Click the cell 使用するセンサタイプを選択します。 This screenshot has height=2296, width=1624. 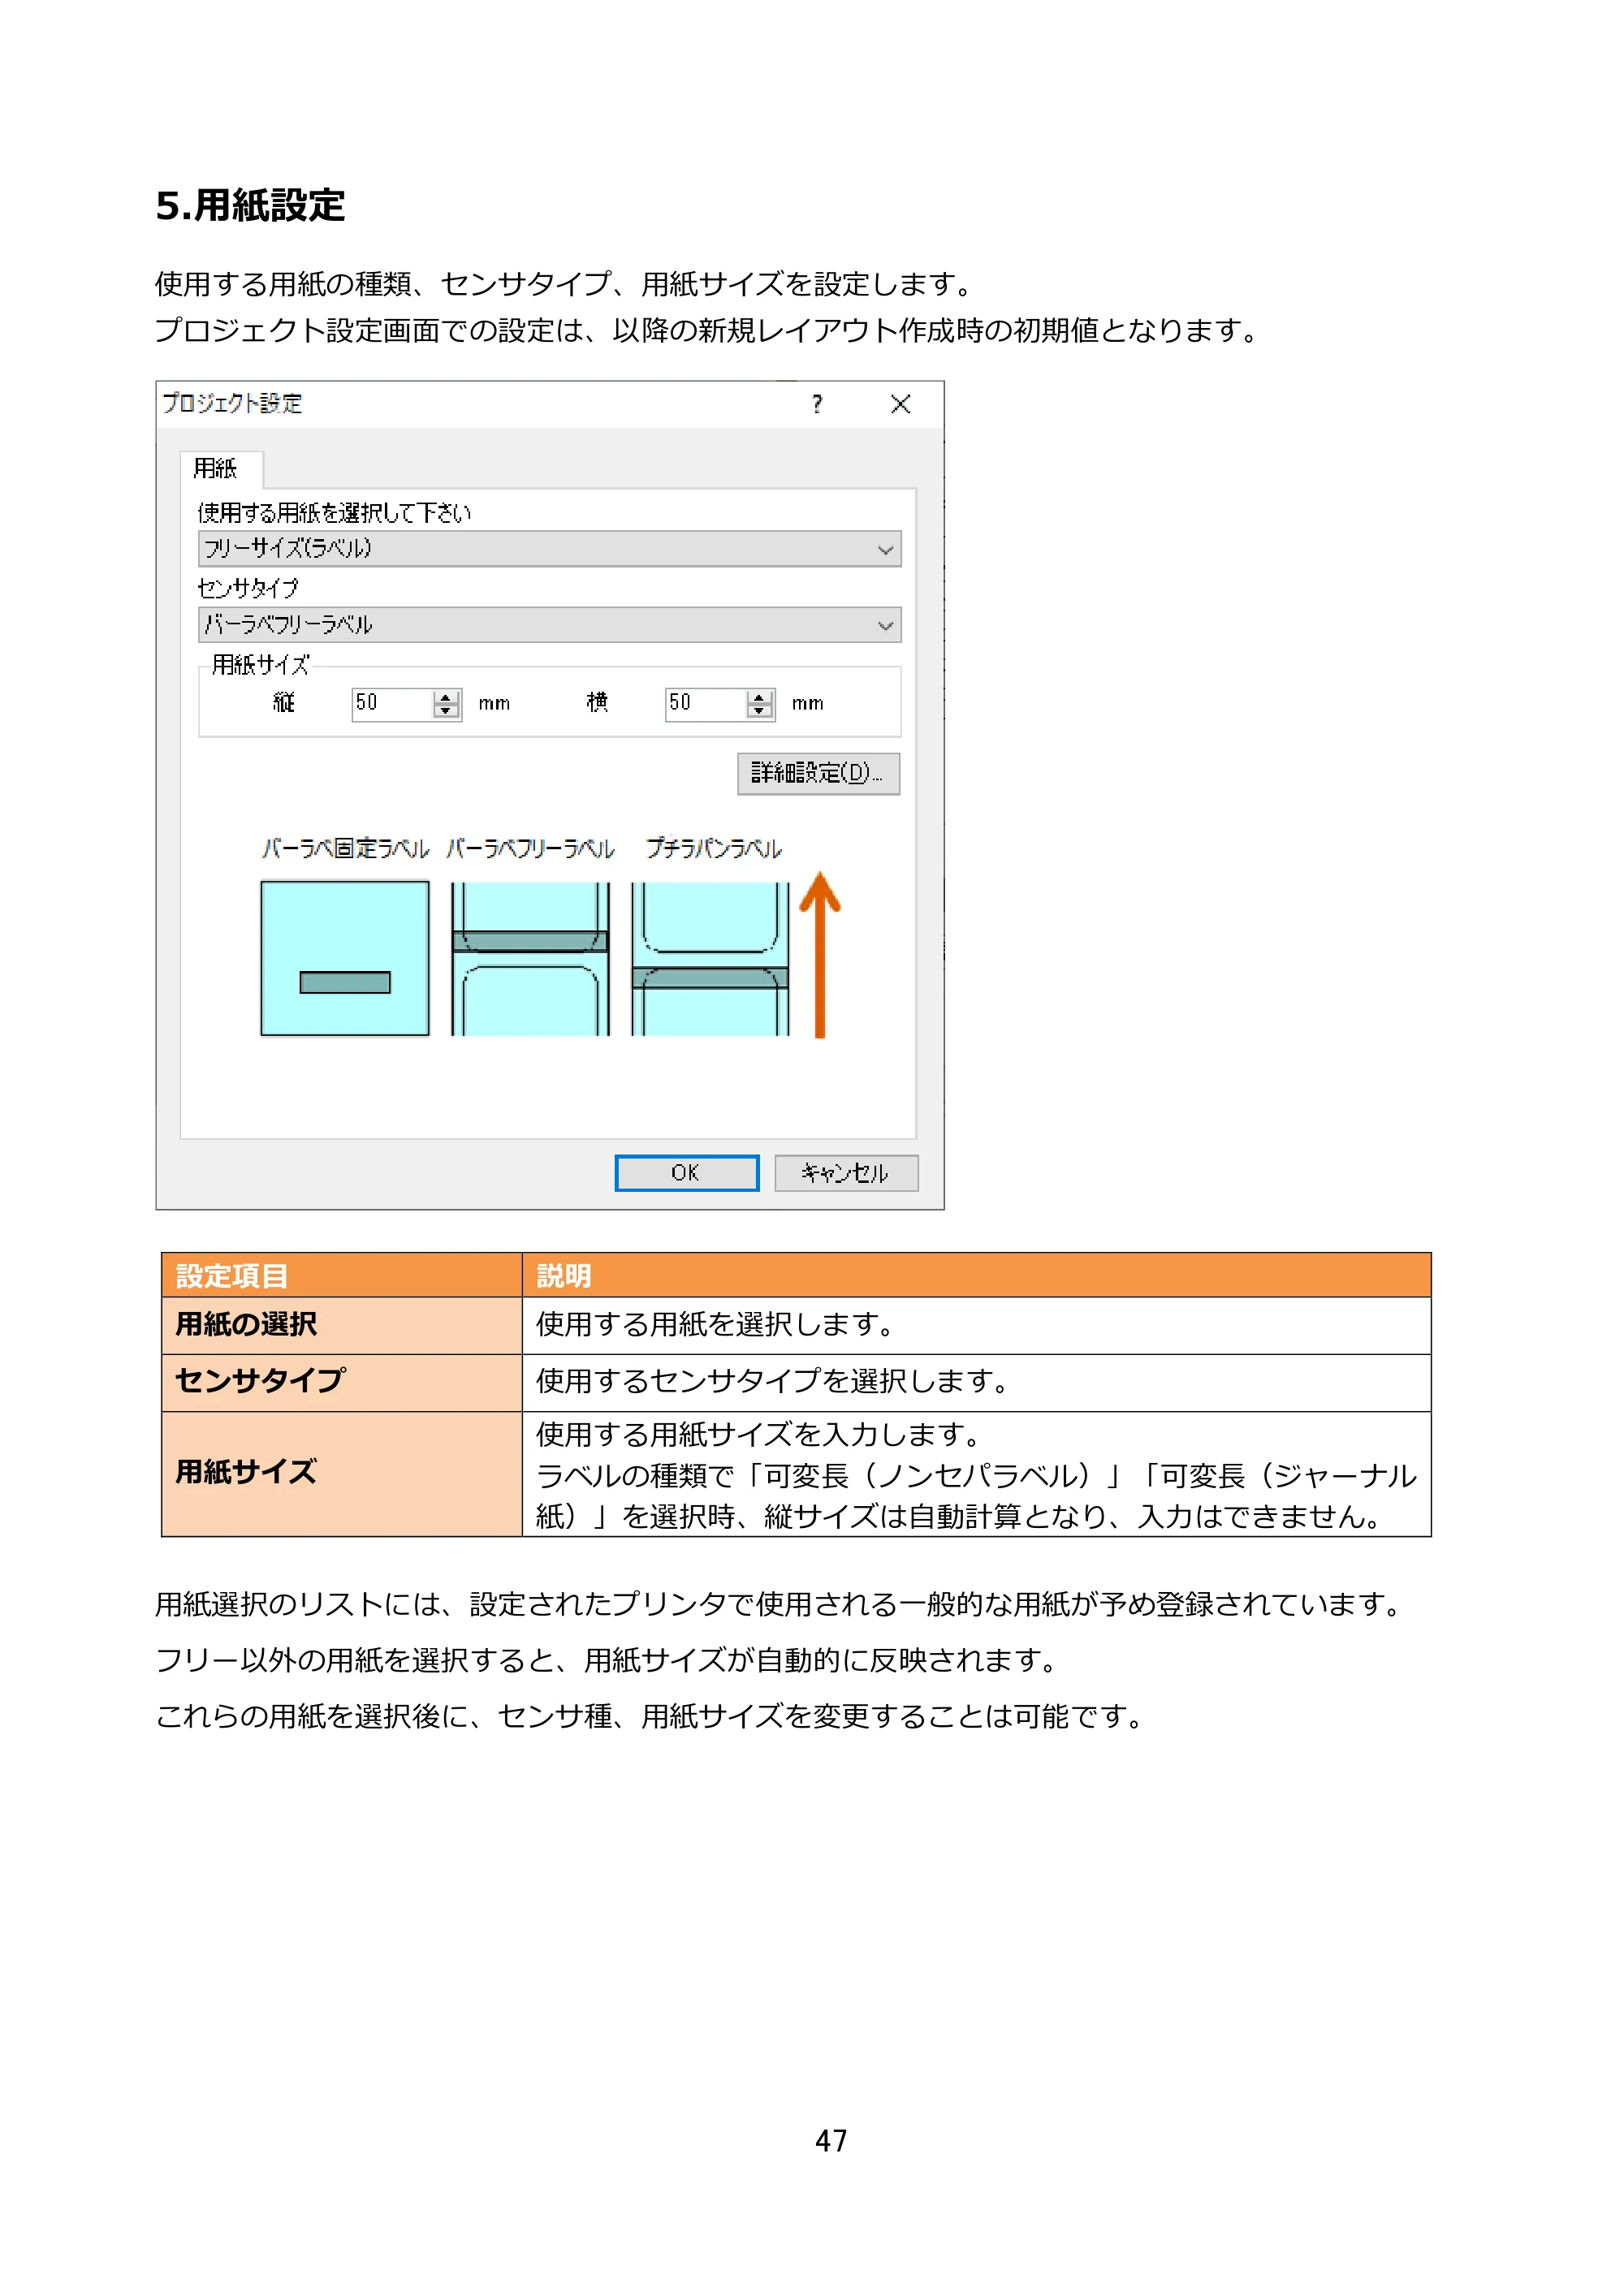[x=976, y=1383]
